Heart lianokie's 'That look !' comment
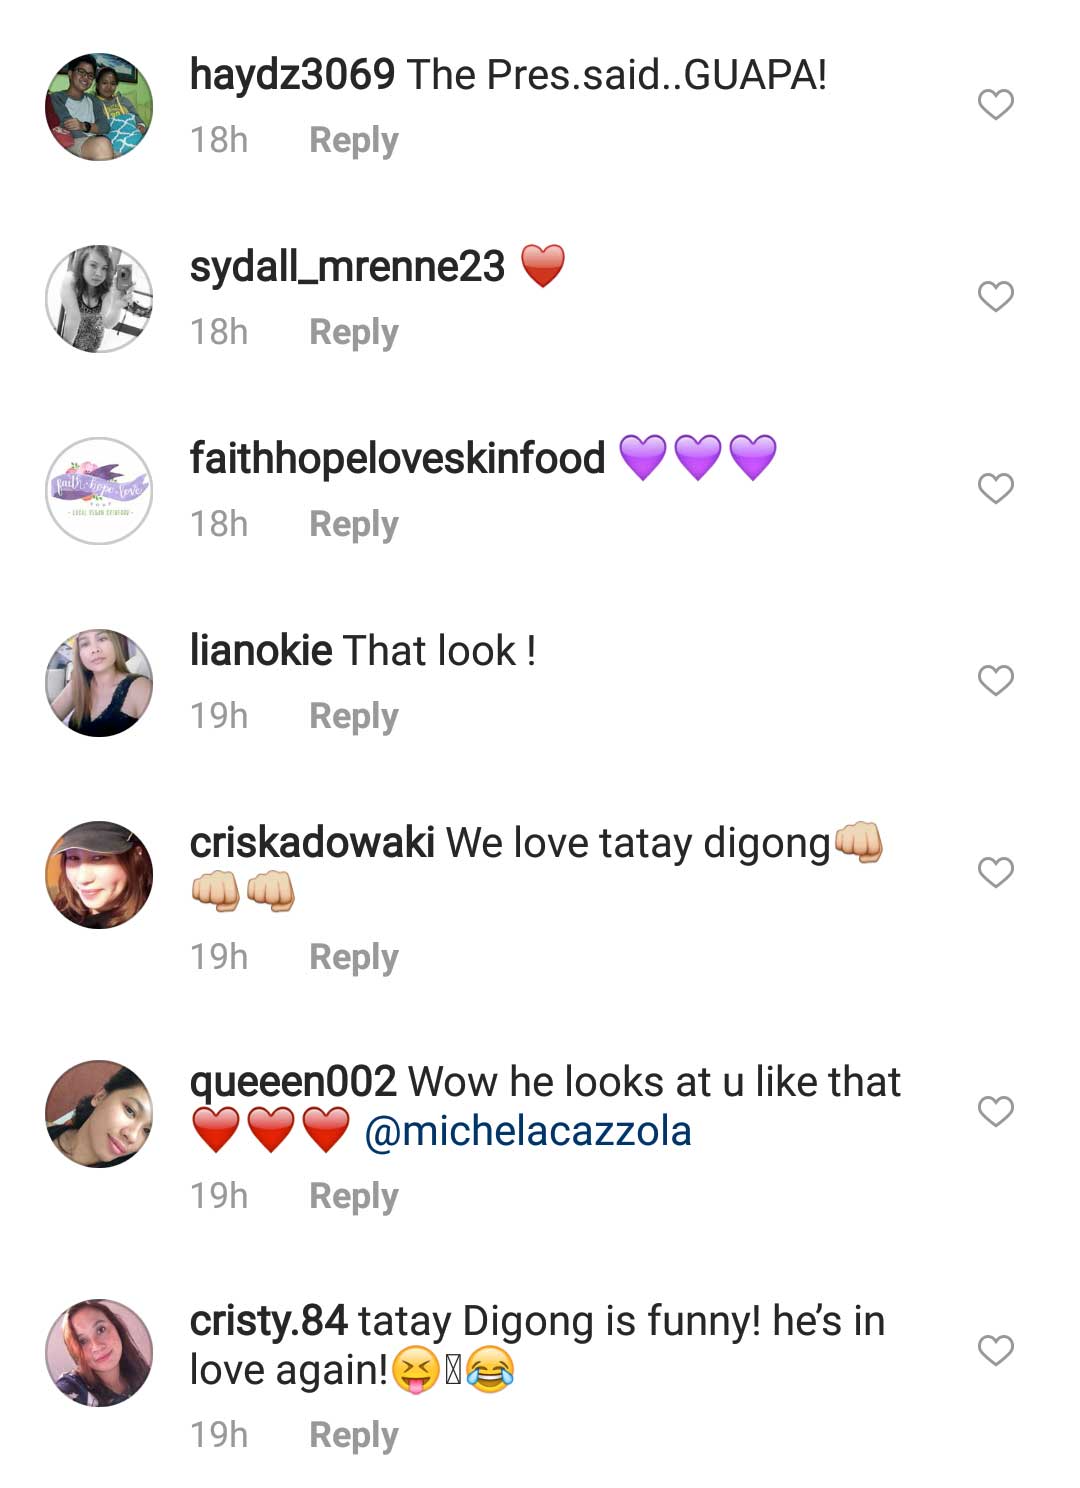This screenshot has width=1080, height=1488. click(x=995, y=680)
